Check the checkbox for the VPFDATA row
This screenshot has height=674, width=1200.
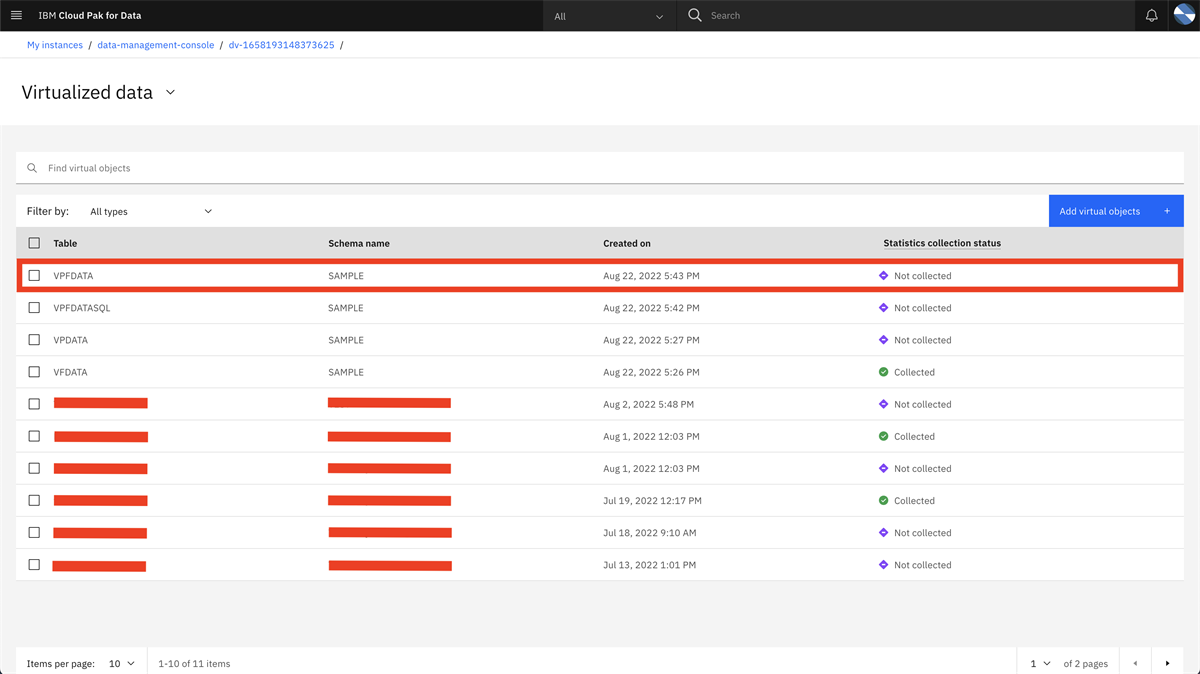(33, 275)
